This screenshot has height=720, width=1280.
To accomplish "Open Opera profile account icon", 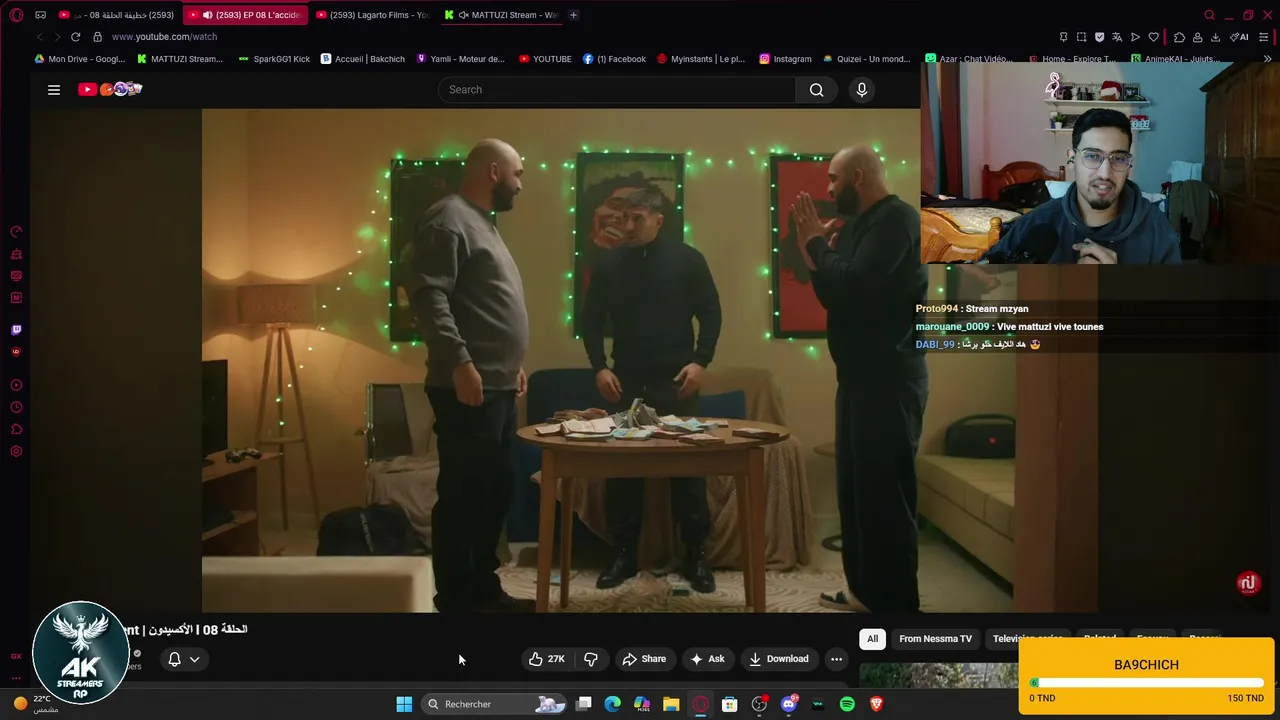I will pos(1197,37).
